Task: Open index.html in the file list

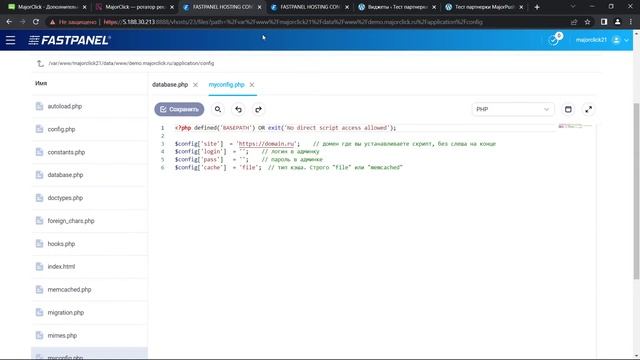Action: [x=89, y=267]
